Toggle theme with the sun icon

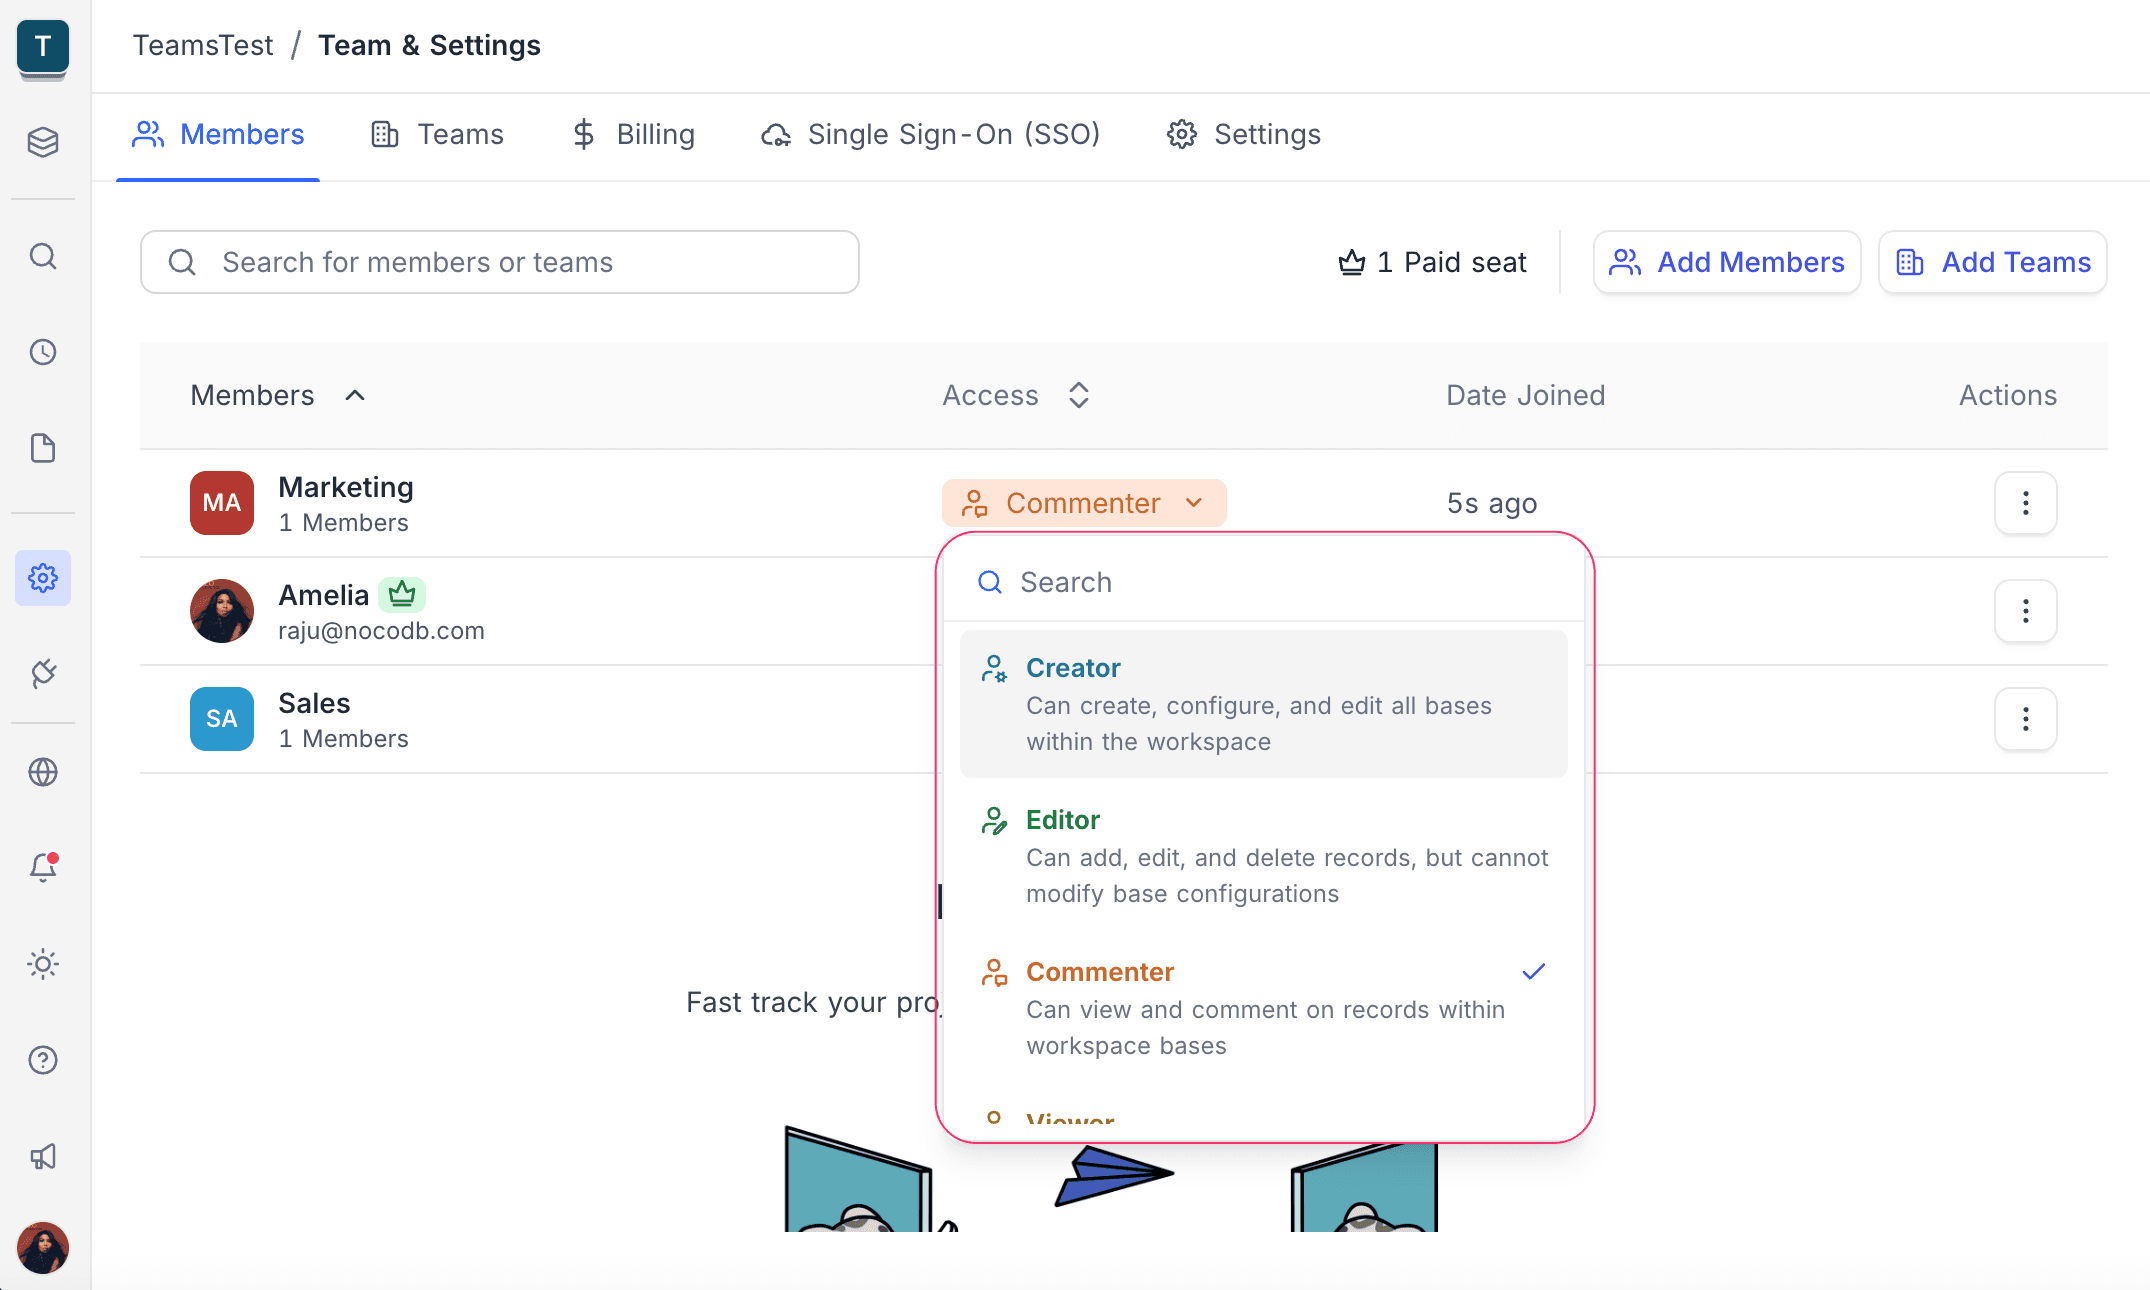tap(42, 964)
